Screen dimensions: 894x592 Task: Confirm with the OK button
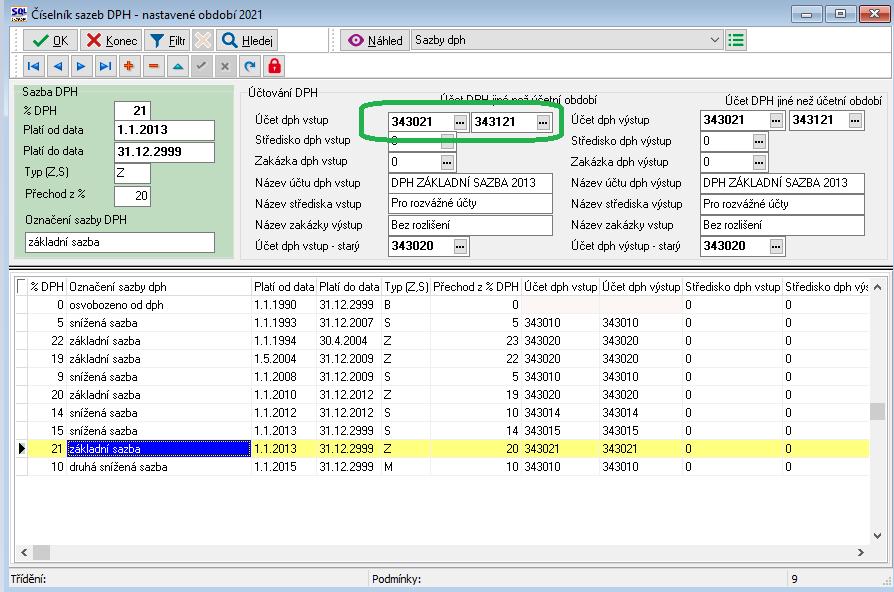pyautogui.click(x=50, y=40)
